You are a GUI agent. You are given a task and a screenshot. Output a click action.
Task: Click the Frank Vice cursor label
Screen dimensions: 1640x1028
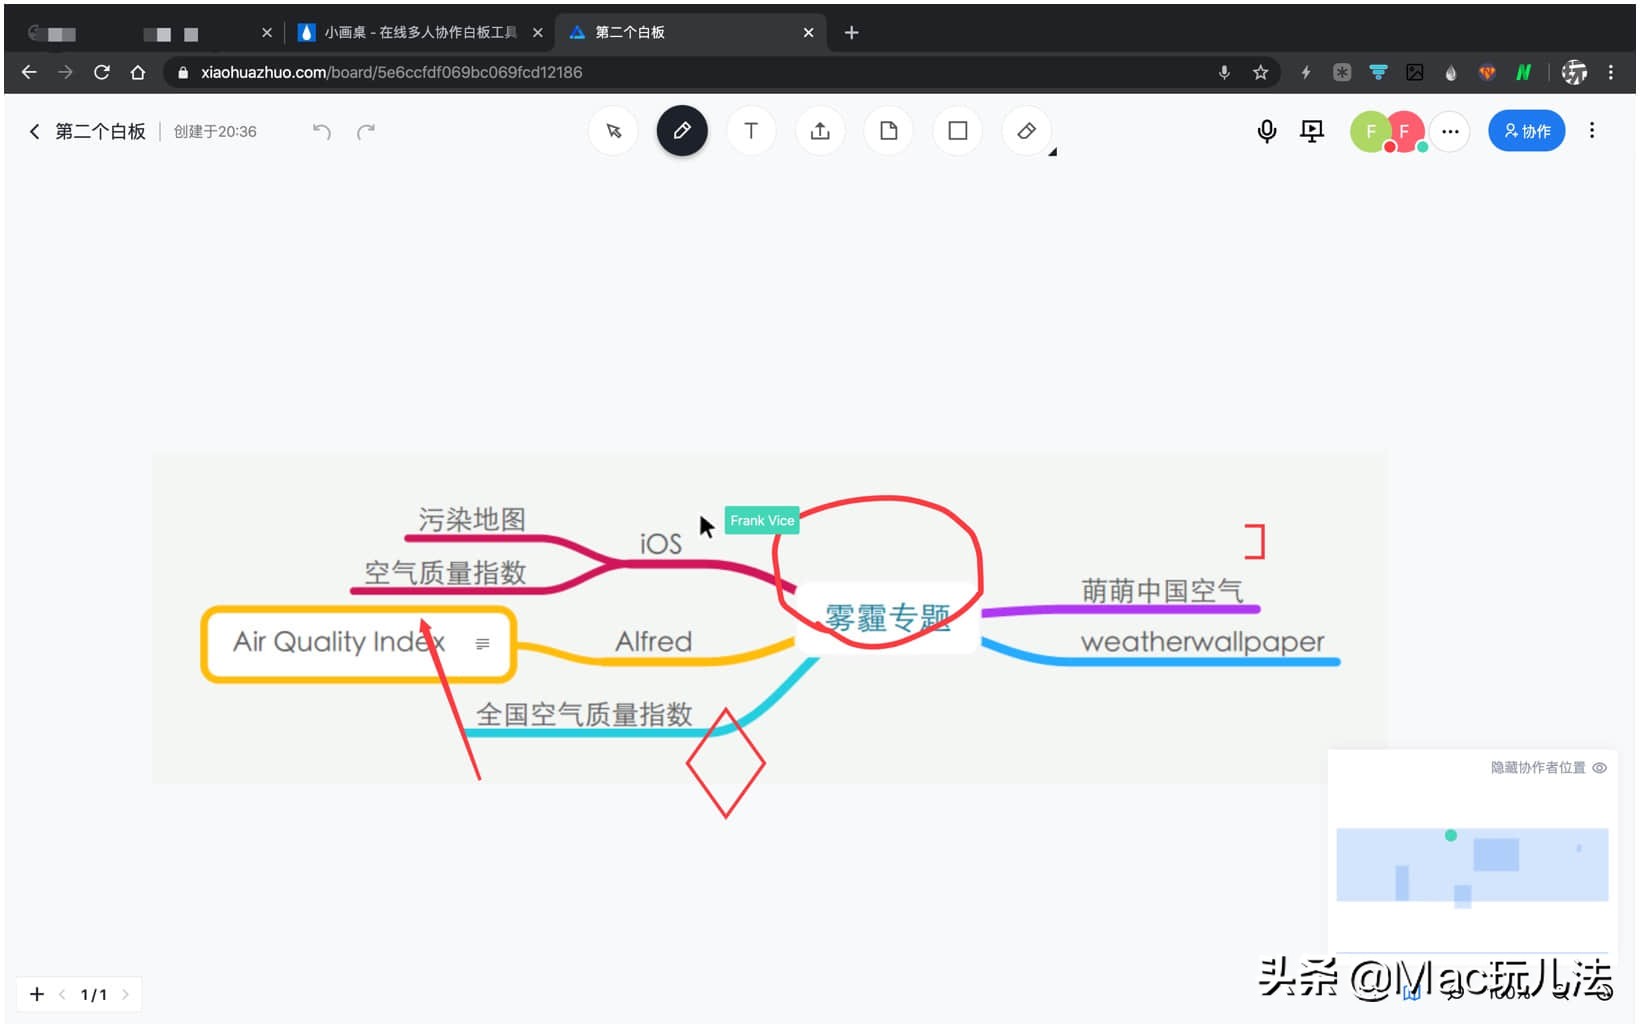coord(762,520)
